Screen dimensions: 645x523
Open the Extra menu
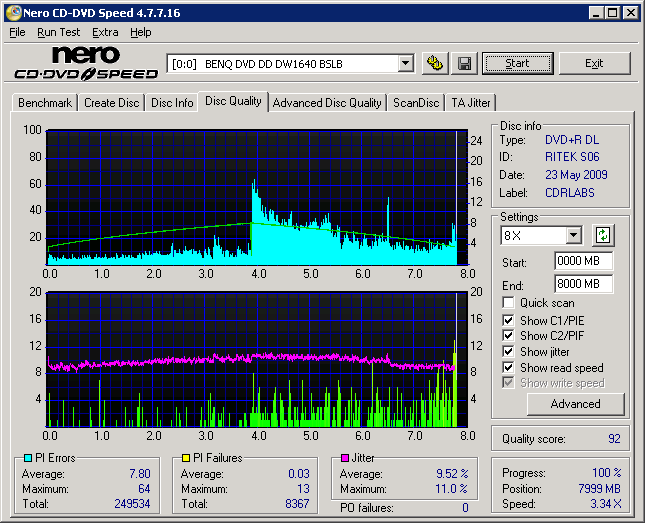coord(105,32)
